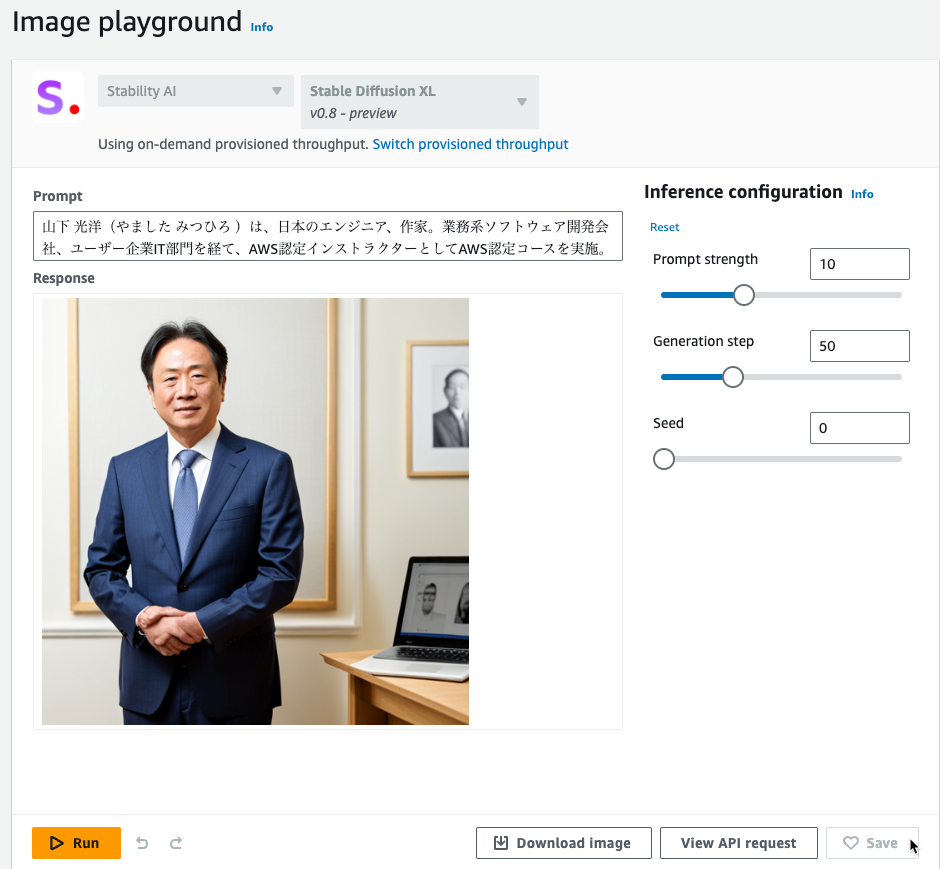Click the Seed label

pyautogui.click(x=668, y=423)
